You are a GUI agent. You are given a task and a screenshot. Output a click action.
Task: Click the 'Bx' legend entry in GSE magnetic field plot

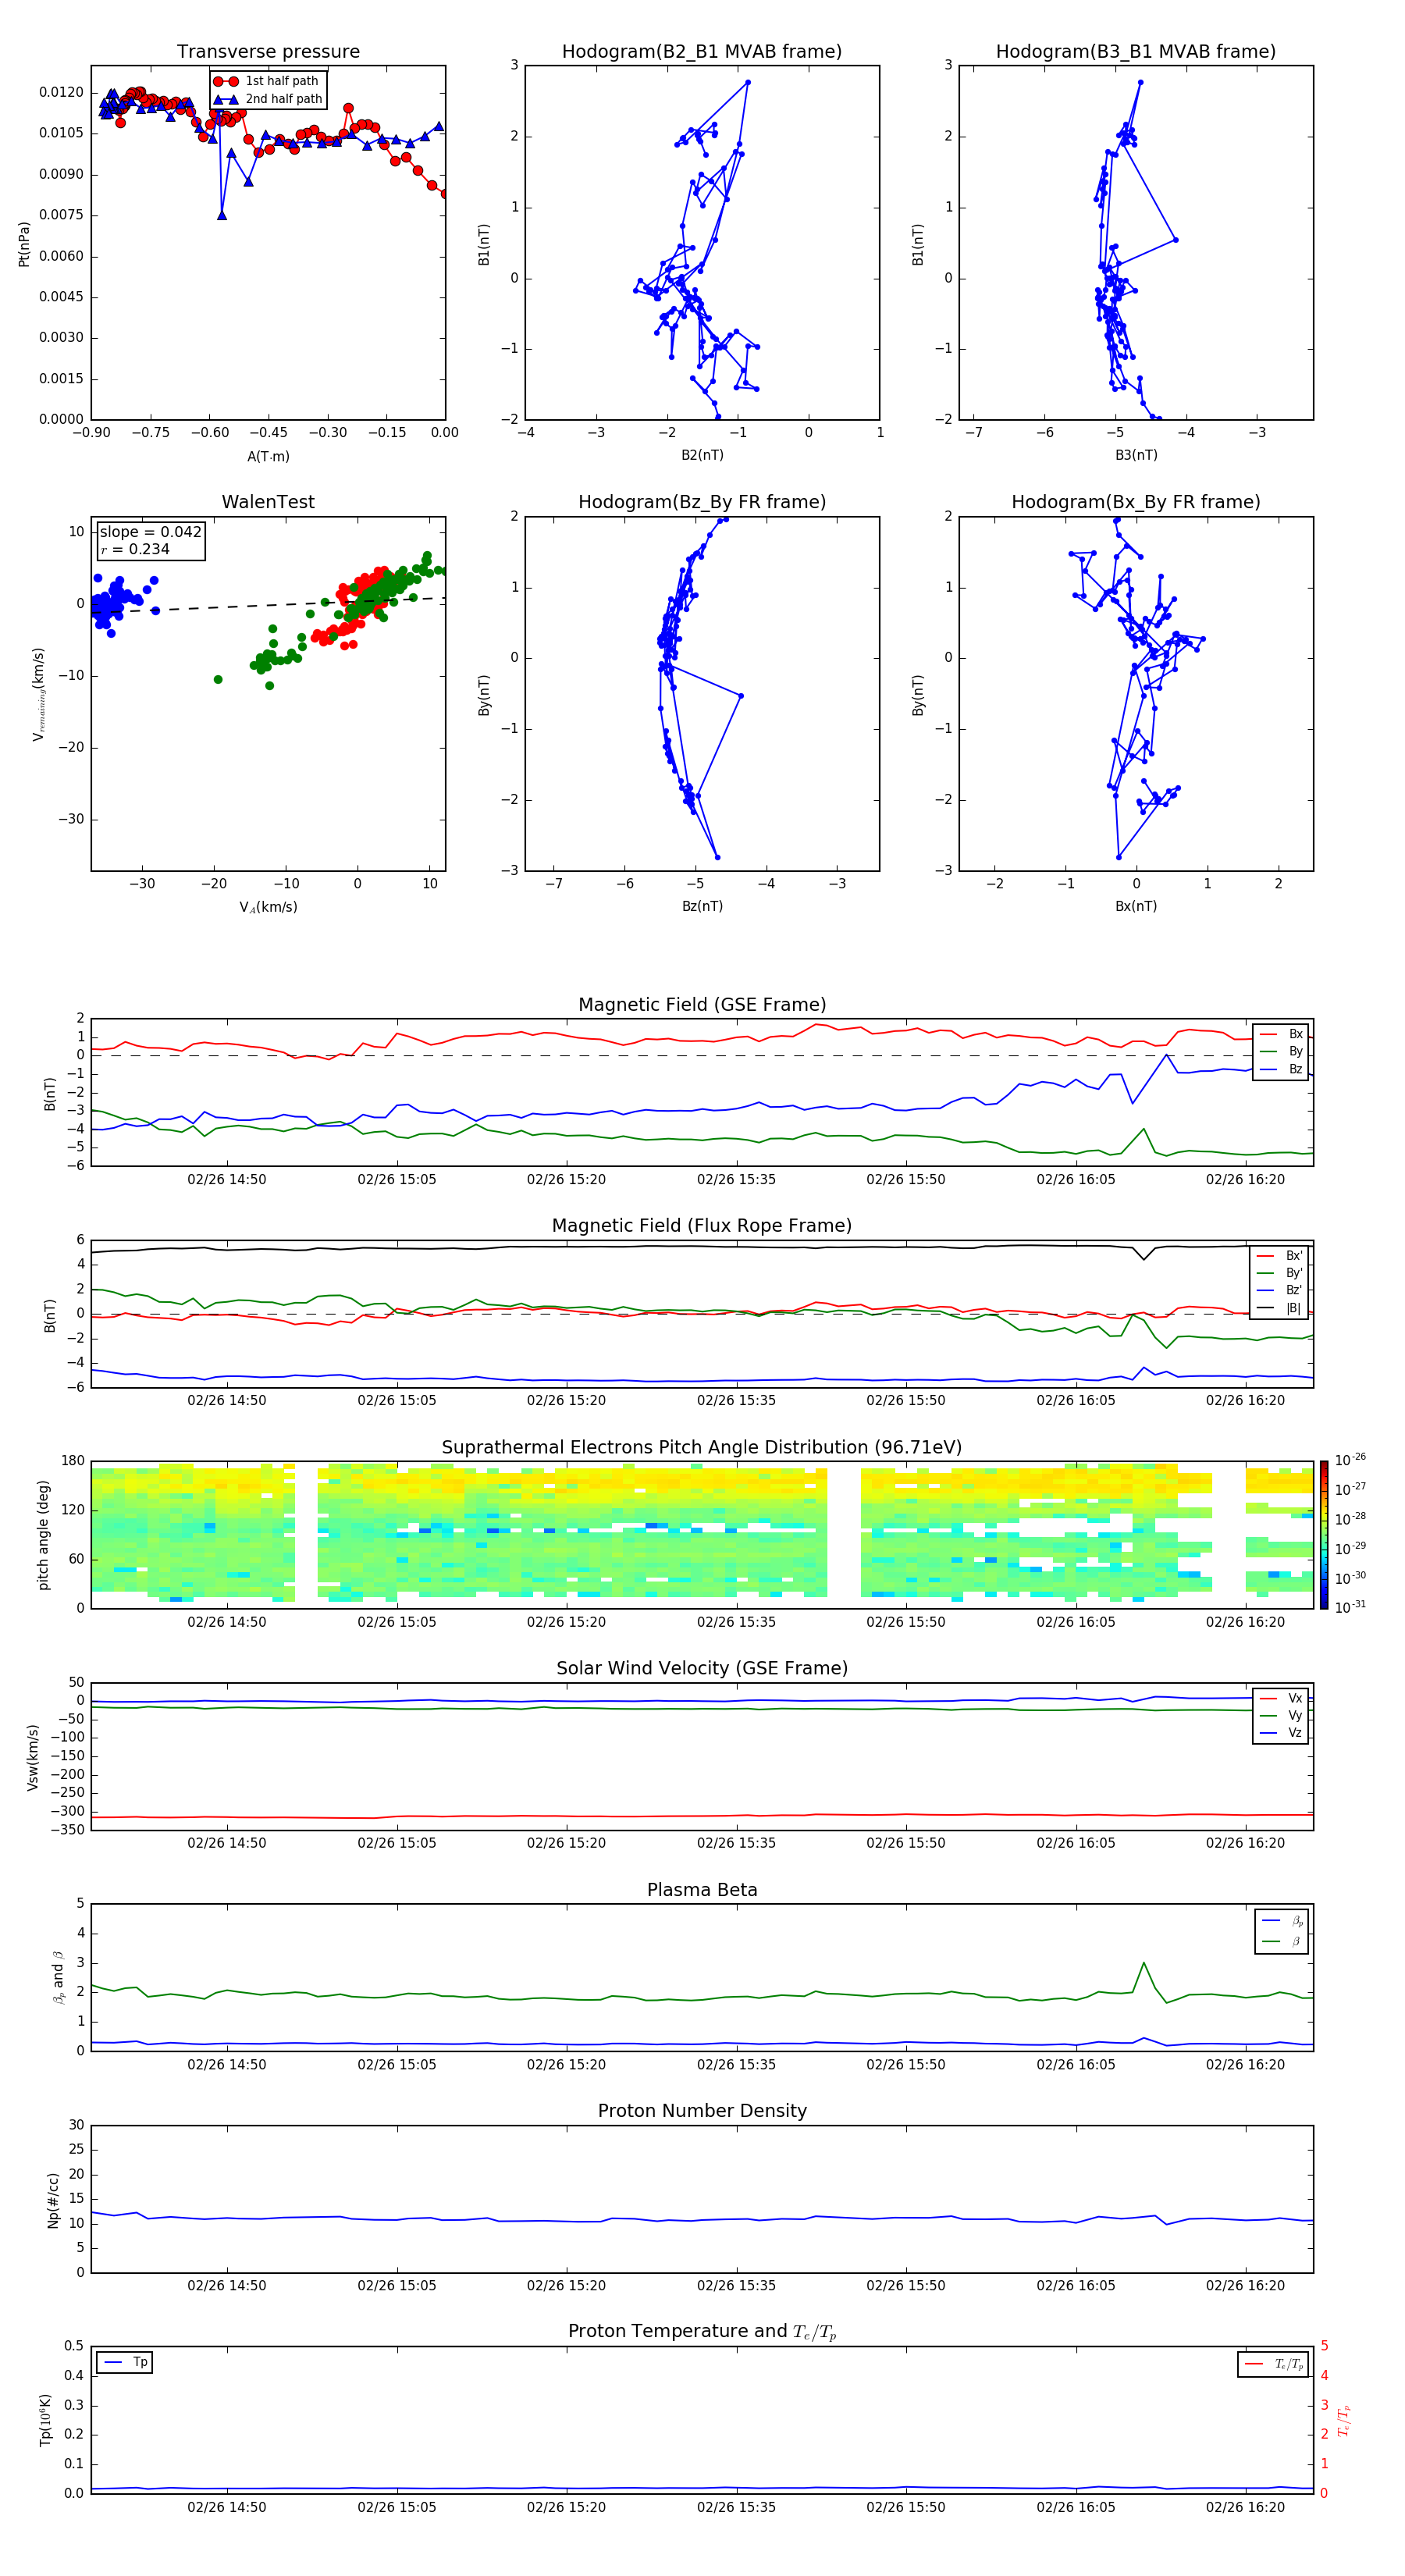(x=1281, y=1034)
